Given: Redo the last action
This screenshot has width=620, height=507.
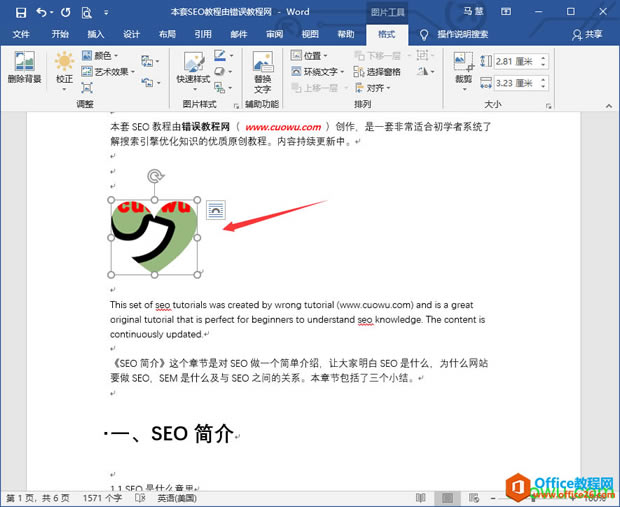Looking at the screenshot, I should coord(65,12).
